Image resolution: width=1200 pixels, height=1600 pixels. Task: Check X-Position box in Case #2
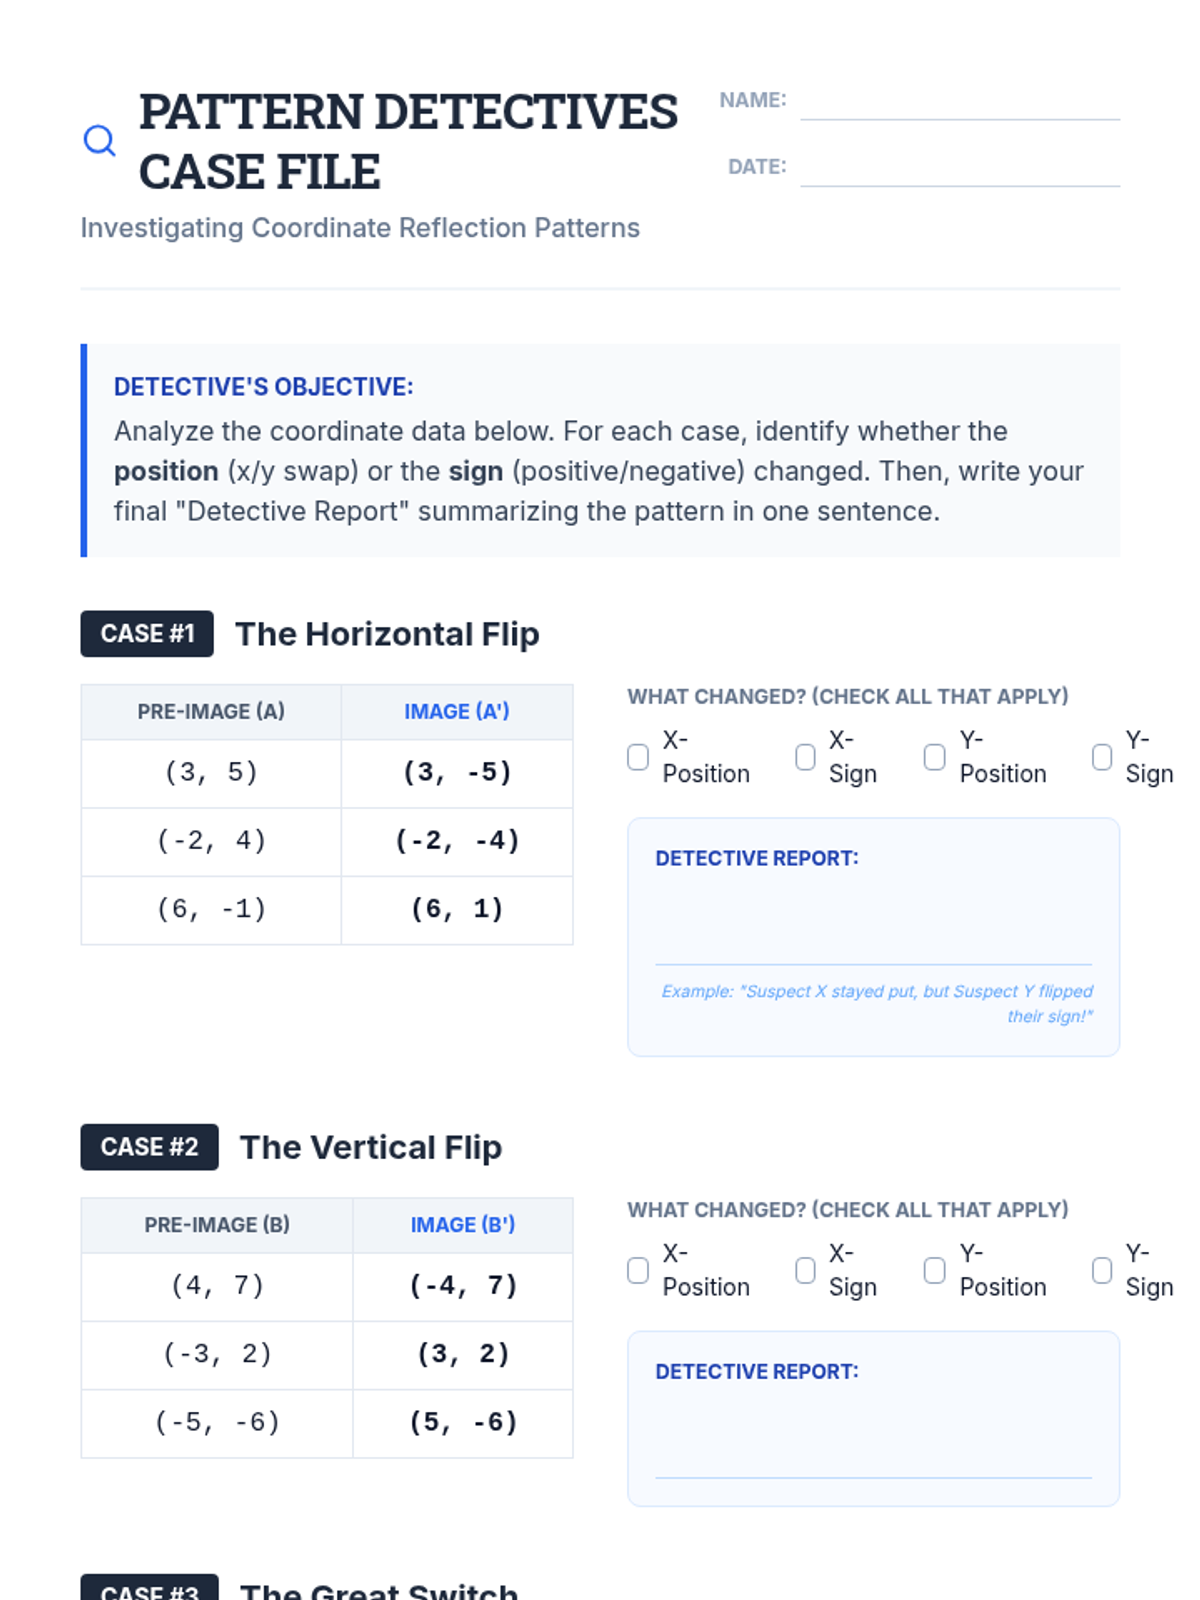click(638, 1270)
